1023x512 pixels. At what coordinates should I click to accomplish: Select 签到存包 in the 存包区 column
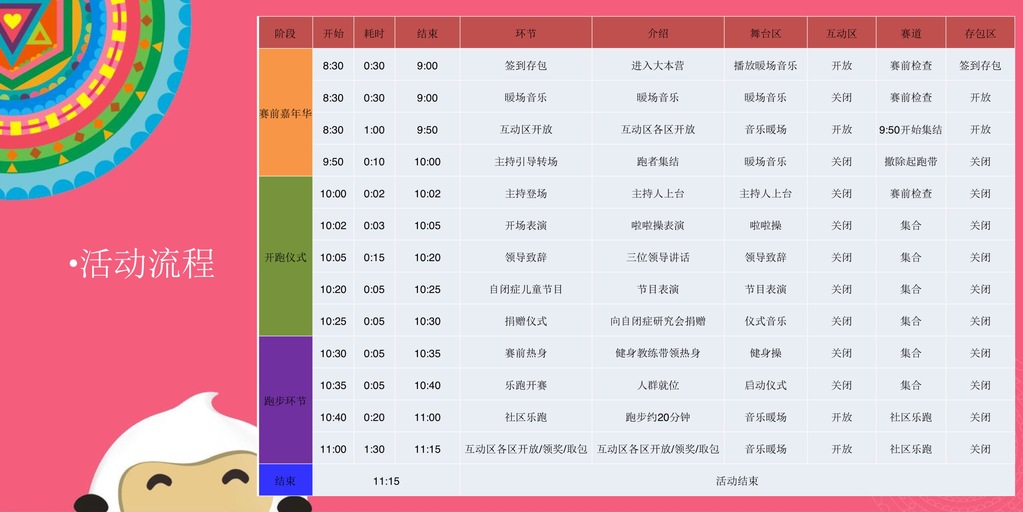(x=980, y=65)
